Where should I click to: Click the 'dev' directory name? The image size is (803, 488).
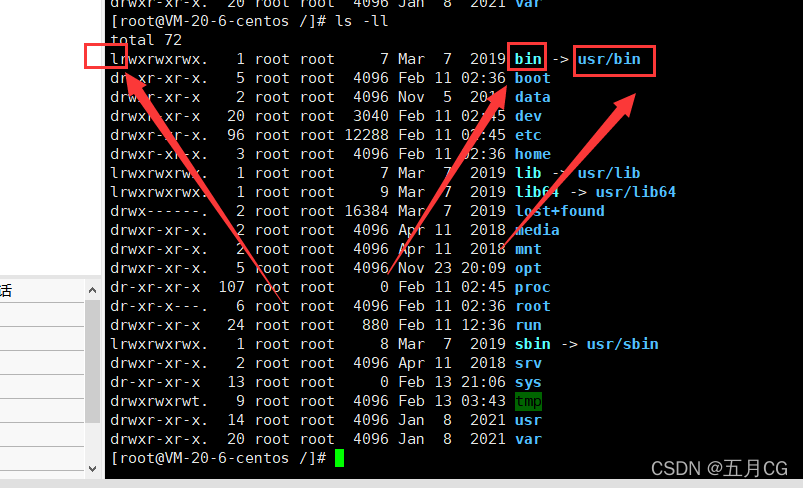528,116
